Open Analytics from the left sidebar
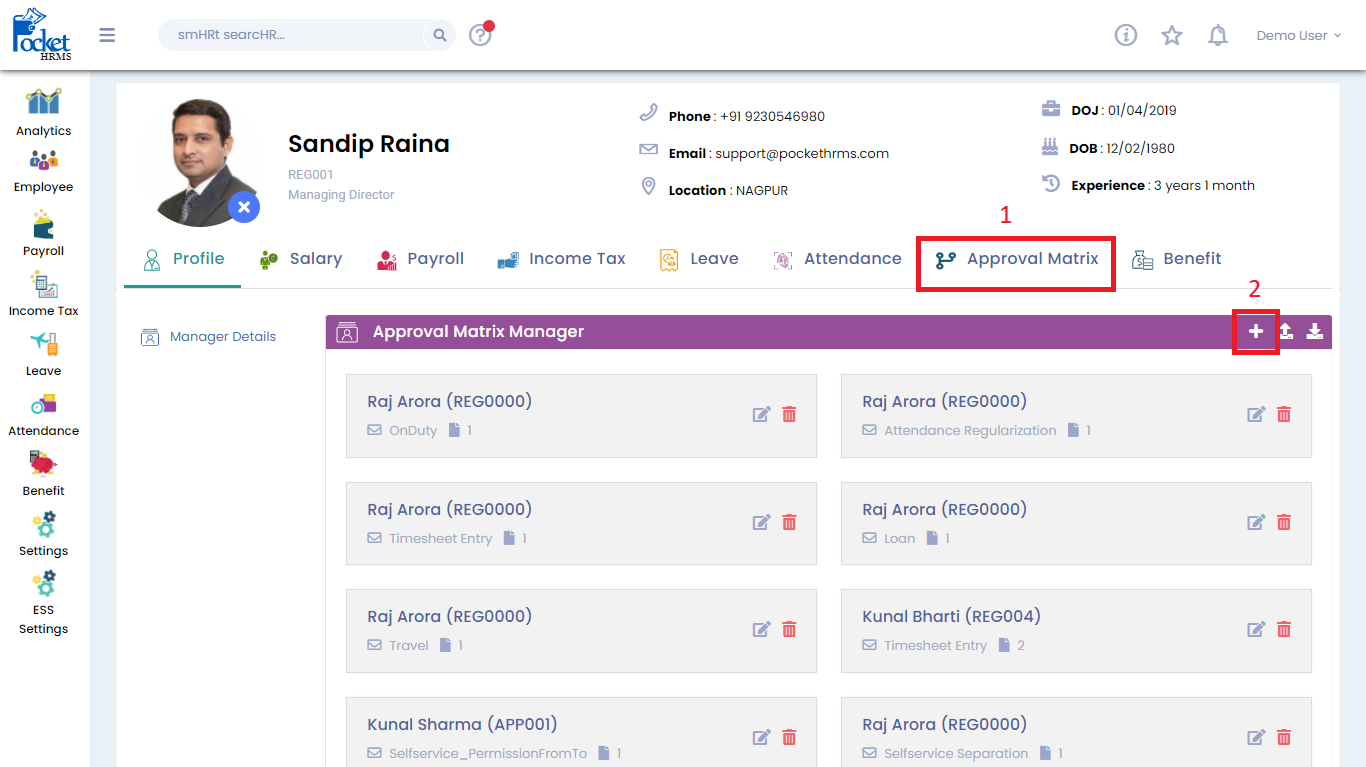This screenshot has width=1366, height=767. pyautogui.click(x=43, y=112)
